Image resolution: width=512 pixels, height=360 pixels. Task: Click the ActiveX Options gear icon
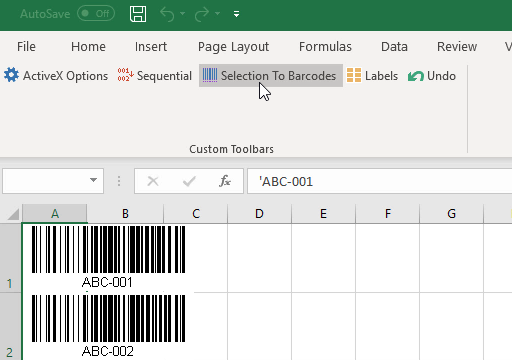coord(12,75)
